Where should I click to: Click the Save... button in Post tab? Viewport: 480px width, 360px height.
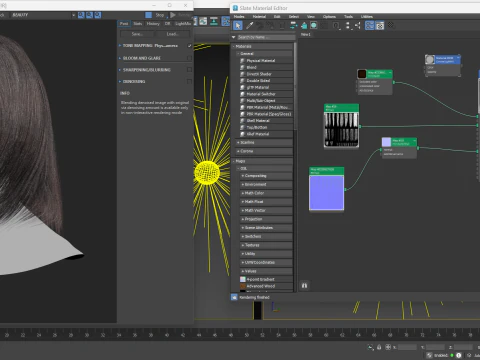(137, 34)
